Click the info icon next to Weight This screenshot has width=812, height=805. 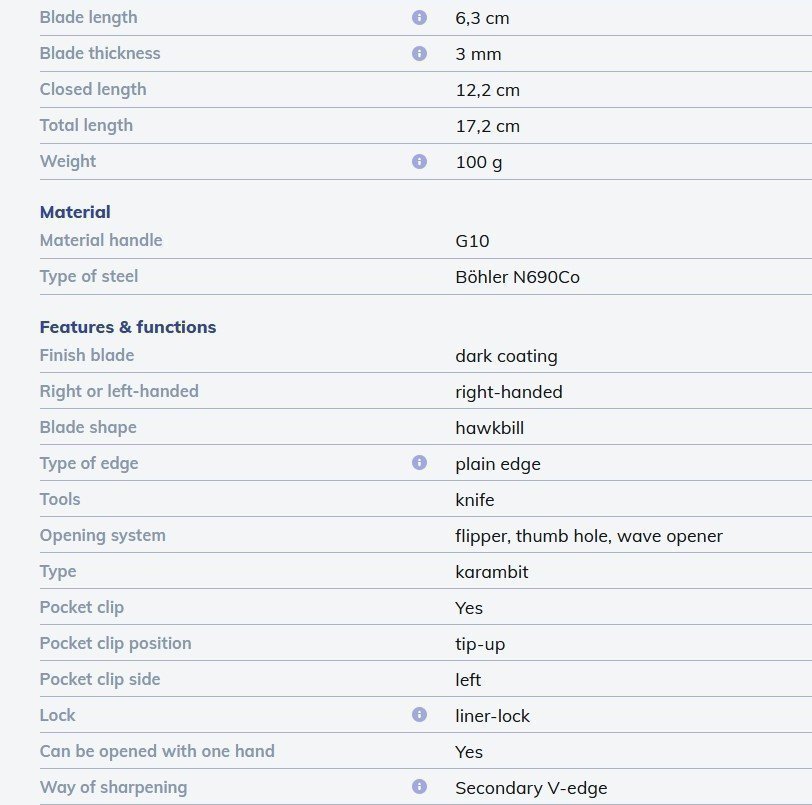point(419,162)
